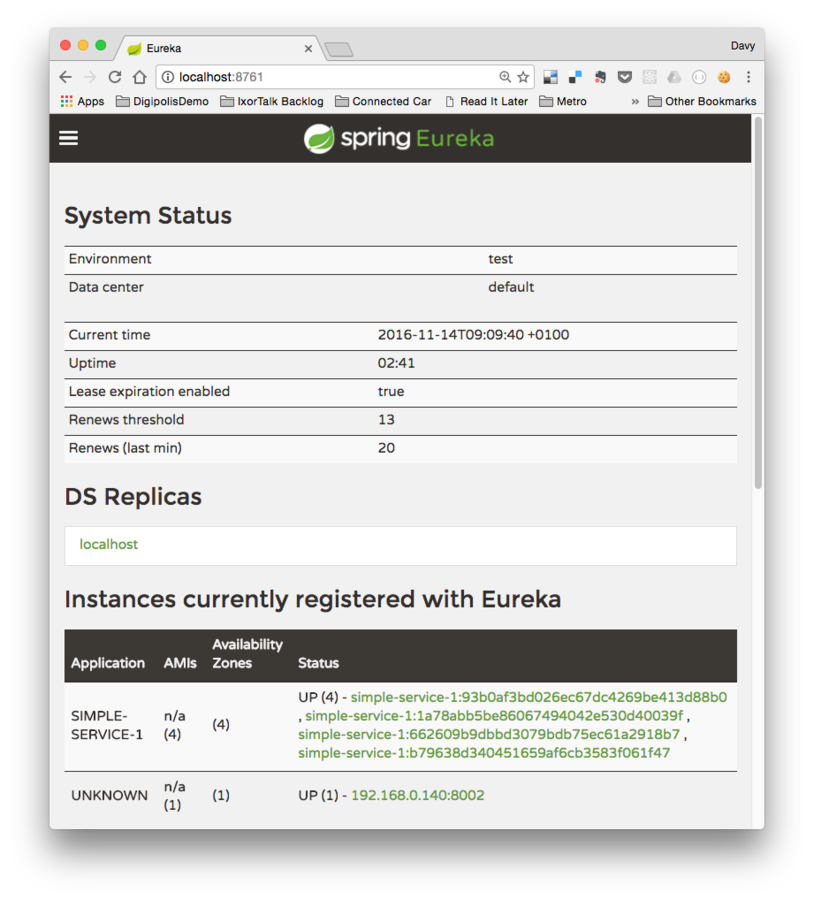
Task: Bookmark this page with the star icon
Action: pos(523,77)
